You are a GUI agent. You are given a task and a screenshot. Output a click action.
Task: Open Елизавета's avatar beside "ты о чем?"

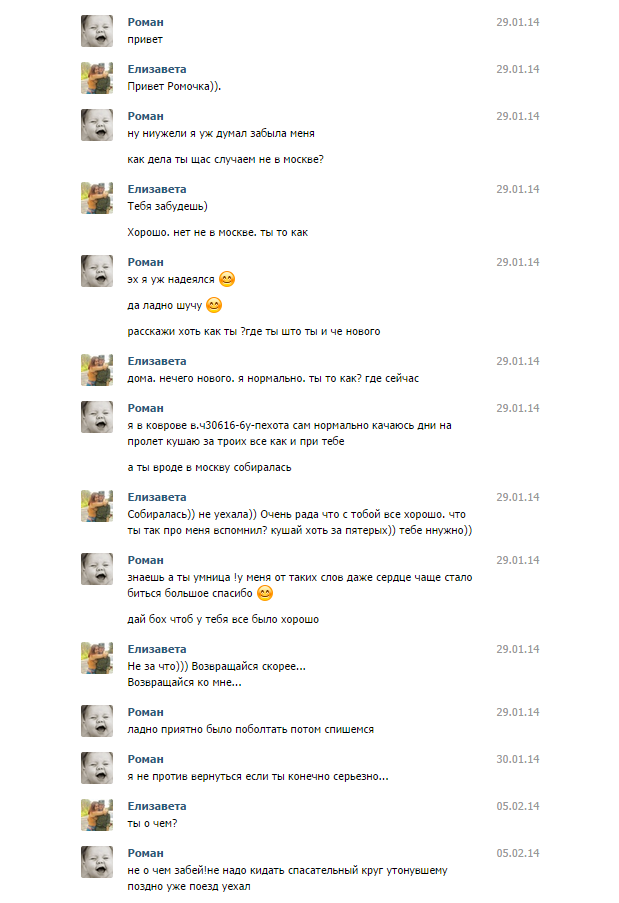click(x=97, y=815)
